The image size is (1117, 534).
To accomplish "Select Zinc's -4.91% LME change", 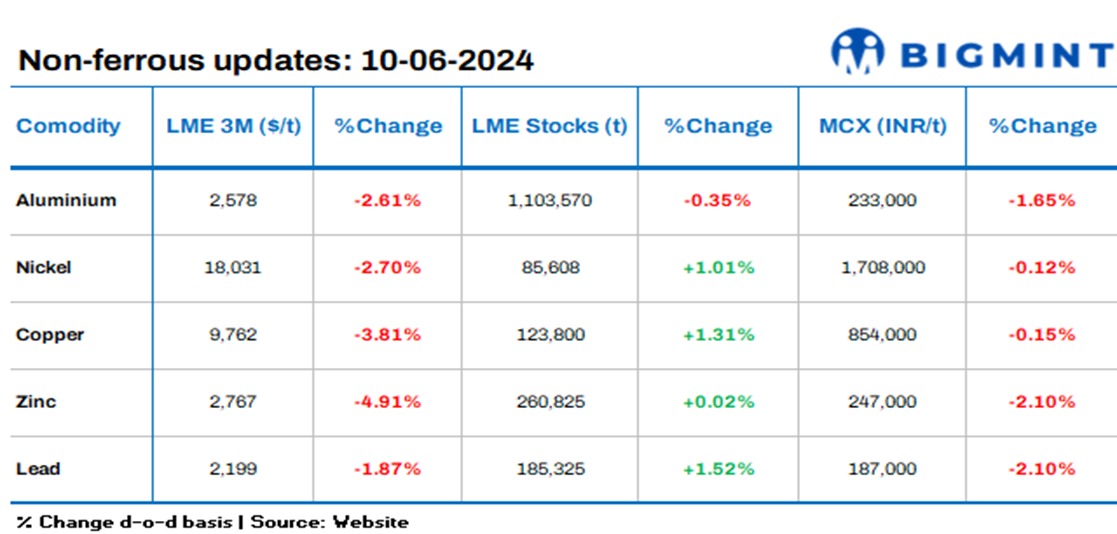I will (387, 402).
